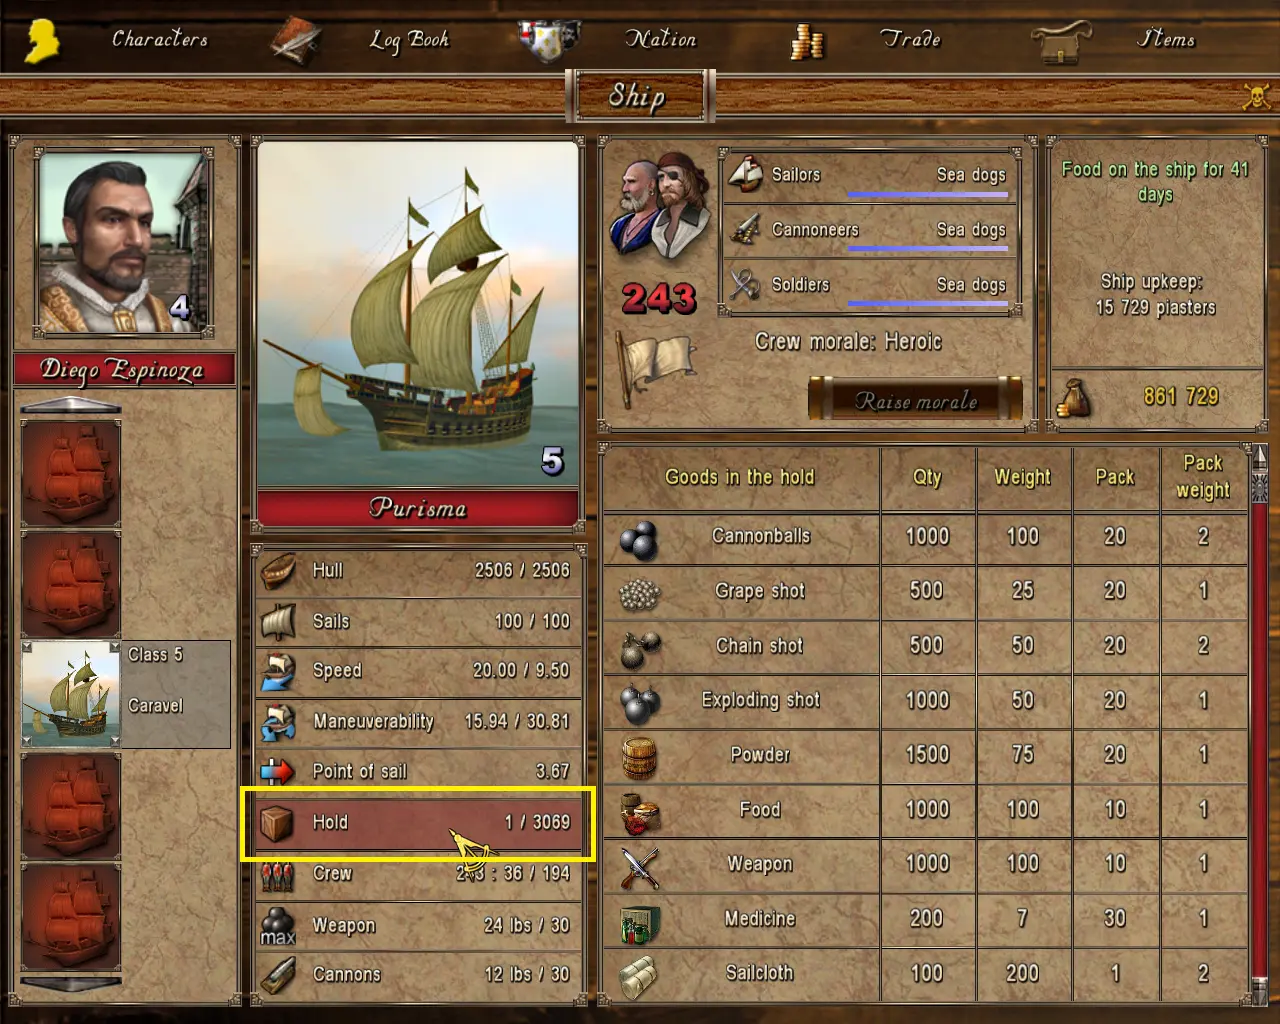Select the Class 5 Caravel ship slot
The height and width of the screenshot is (1024, 1280).
point(126,694)
